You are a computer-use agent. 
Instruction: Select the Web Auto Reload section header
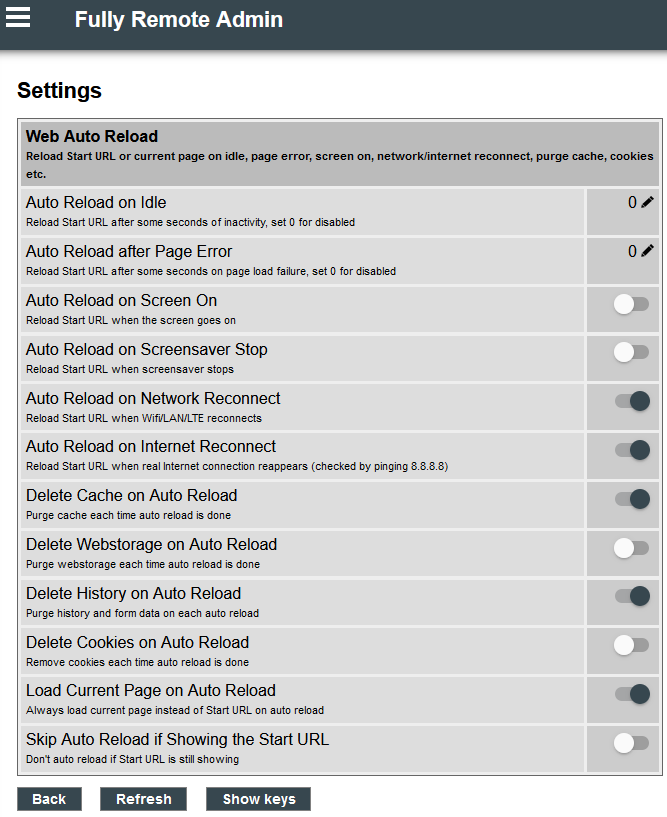pyautogui.click(x=92, y=137)
